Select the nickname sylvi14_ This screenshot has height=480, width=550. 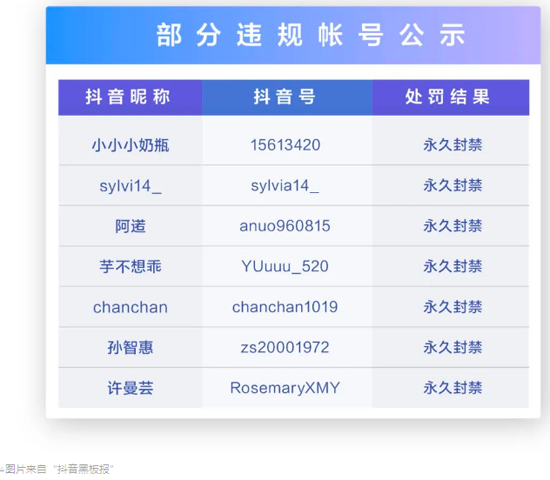click(x=130, y=186)
